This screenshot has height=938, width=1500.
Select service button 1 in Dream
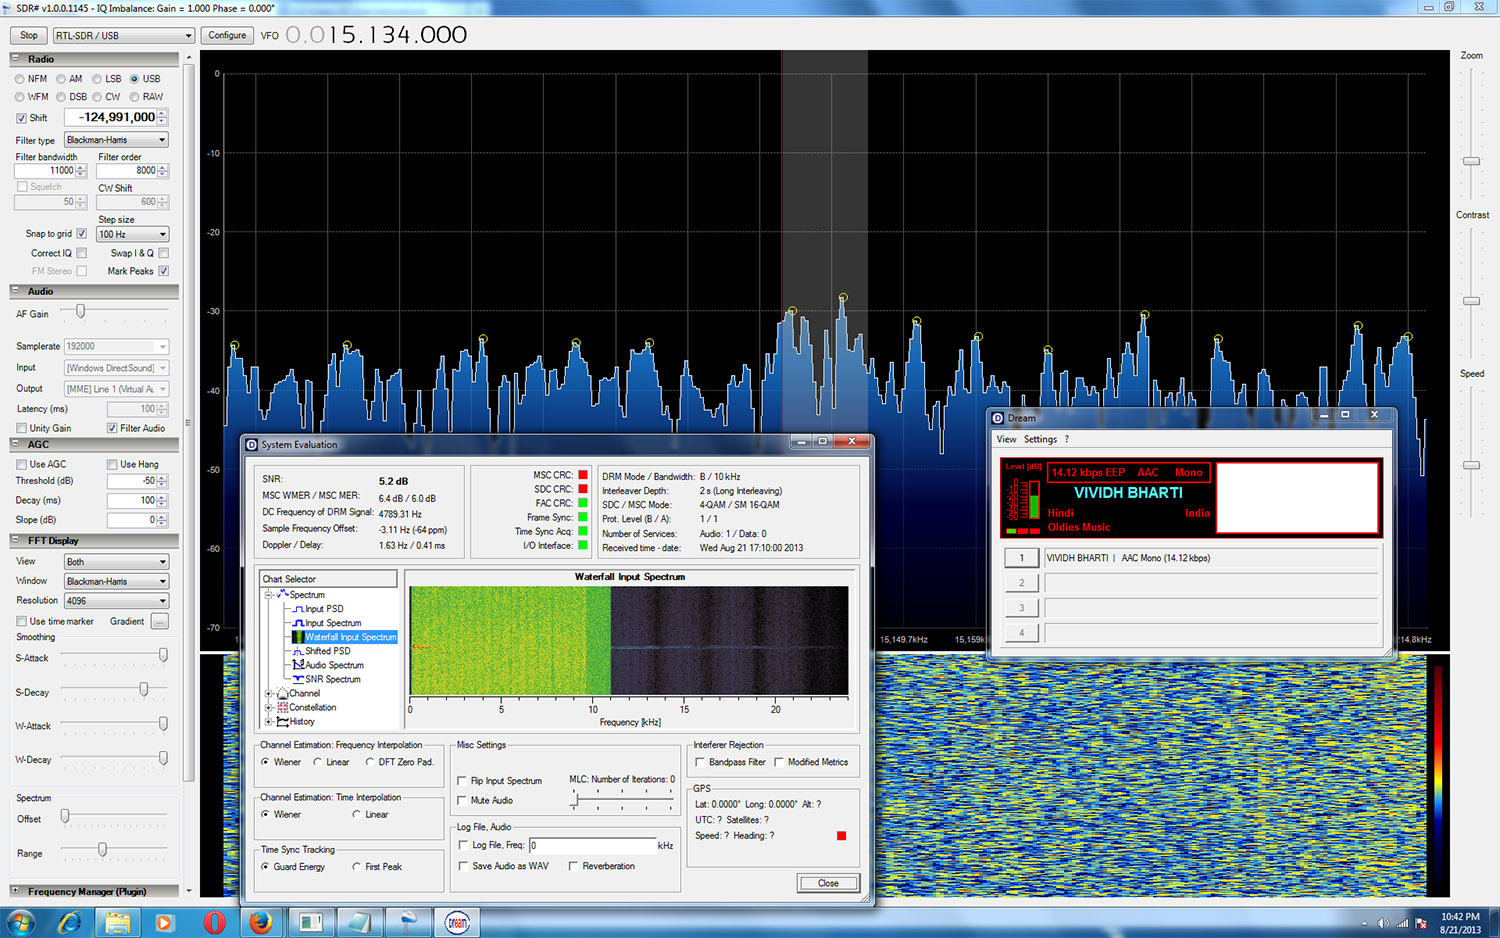click(1021, 558)
